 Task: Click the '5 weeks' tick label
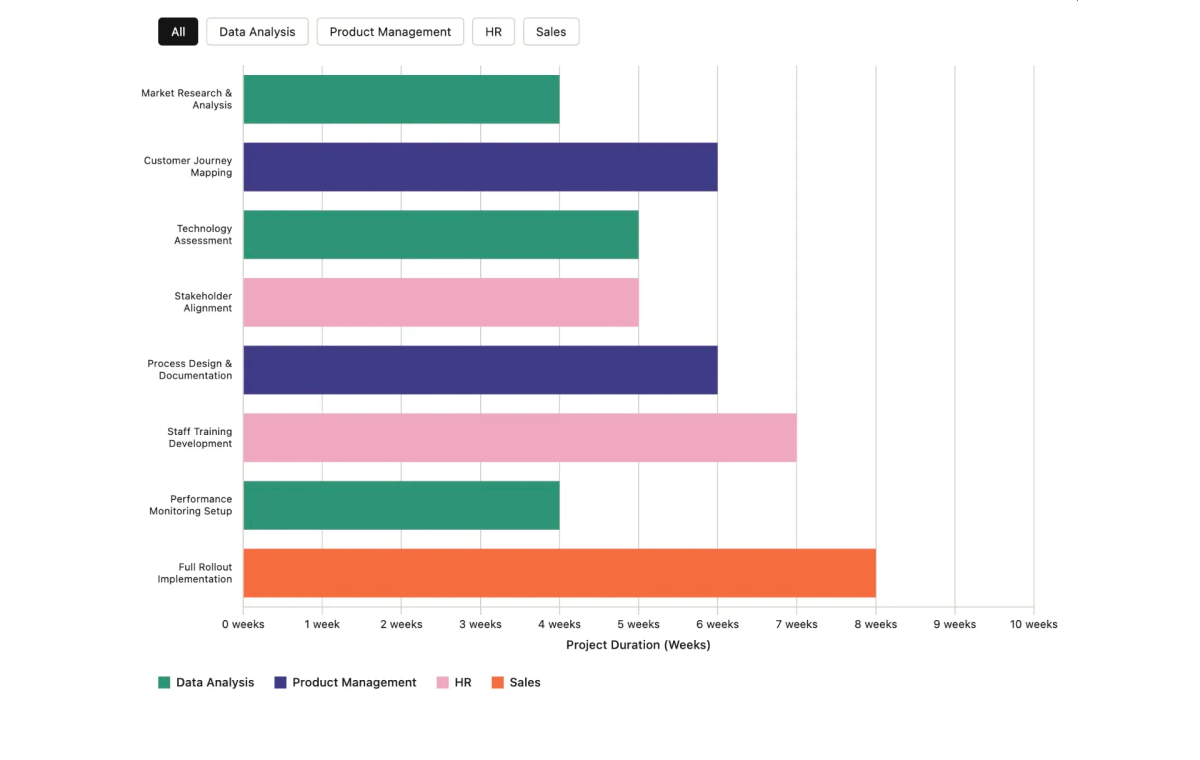click(x=638, y=624)
